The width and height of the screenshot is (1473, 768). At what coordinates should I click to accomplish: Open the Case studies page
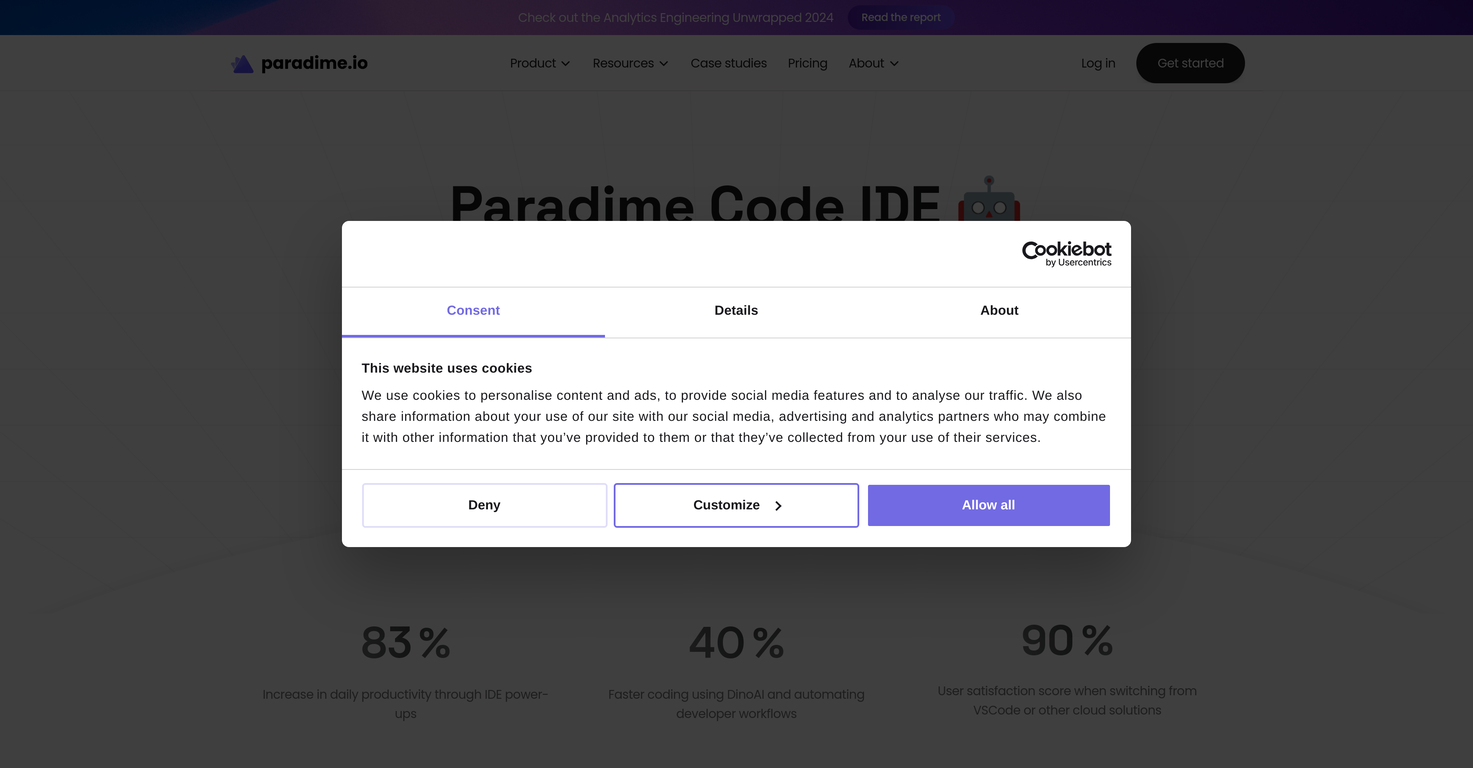[729, 63]
